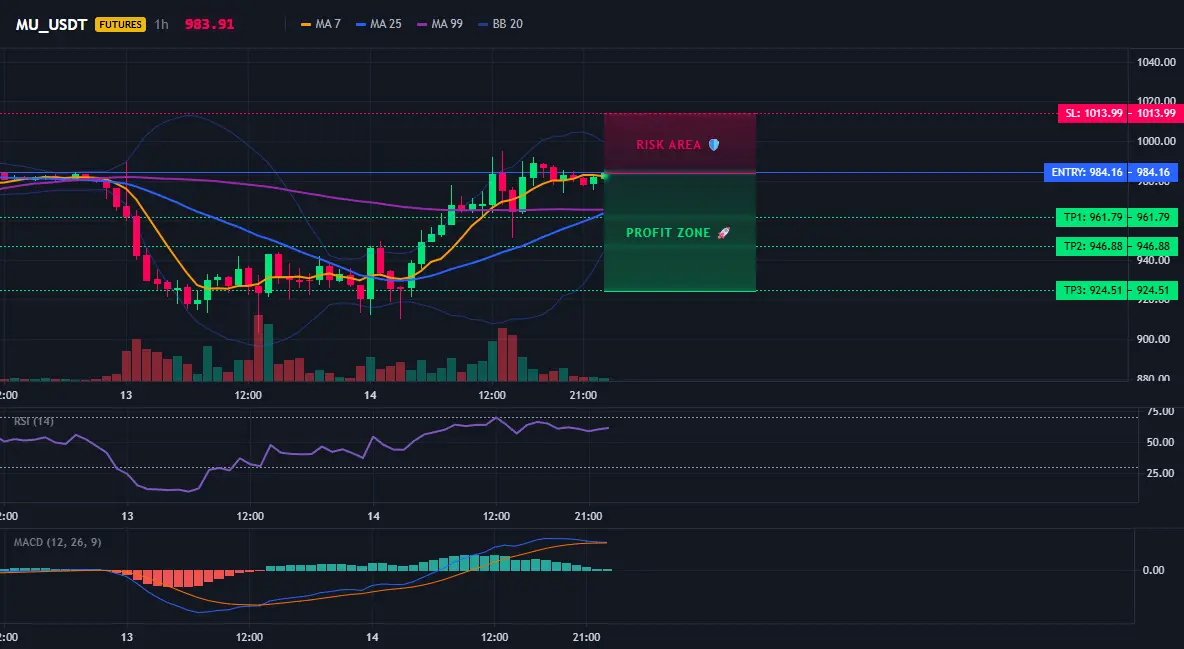This screenshot has width=1184, height=649.
Task: Click the RISK AREA label
Action: (x=668, y=144)
